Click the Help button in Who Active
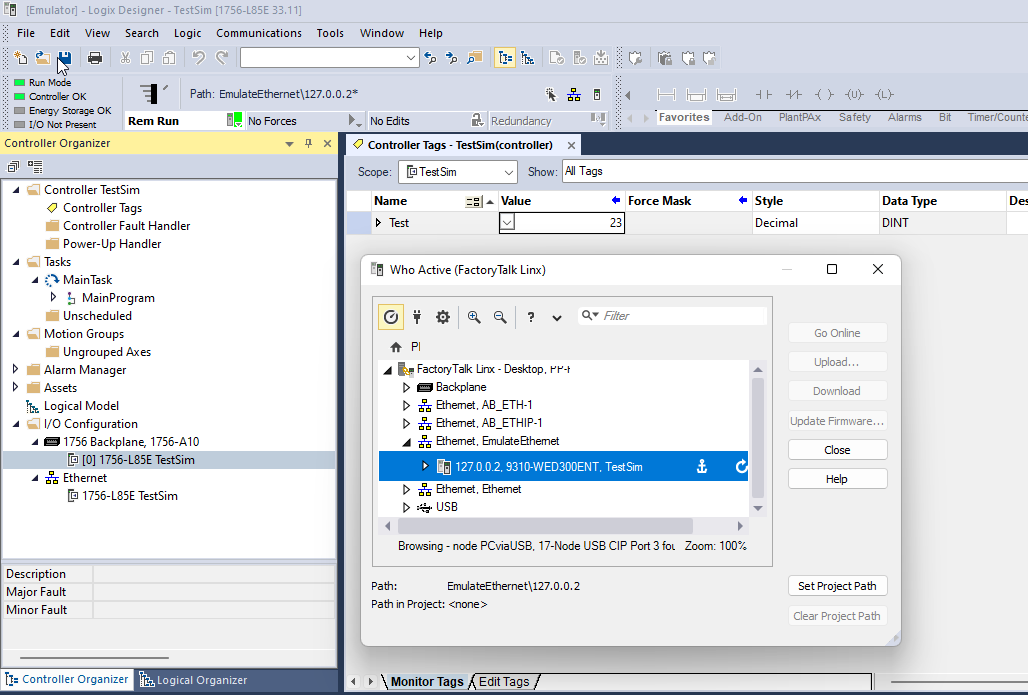The height and width of the screenshot is (695, 1028). [837, 479]
